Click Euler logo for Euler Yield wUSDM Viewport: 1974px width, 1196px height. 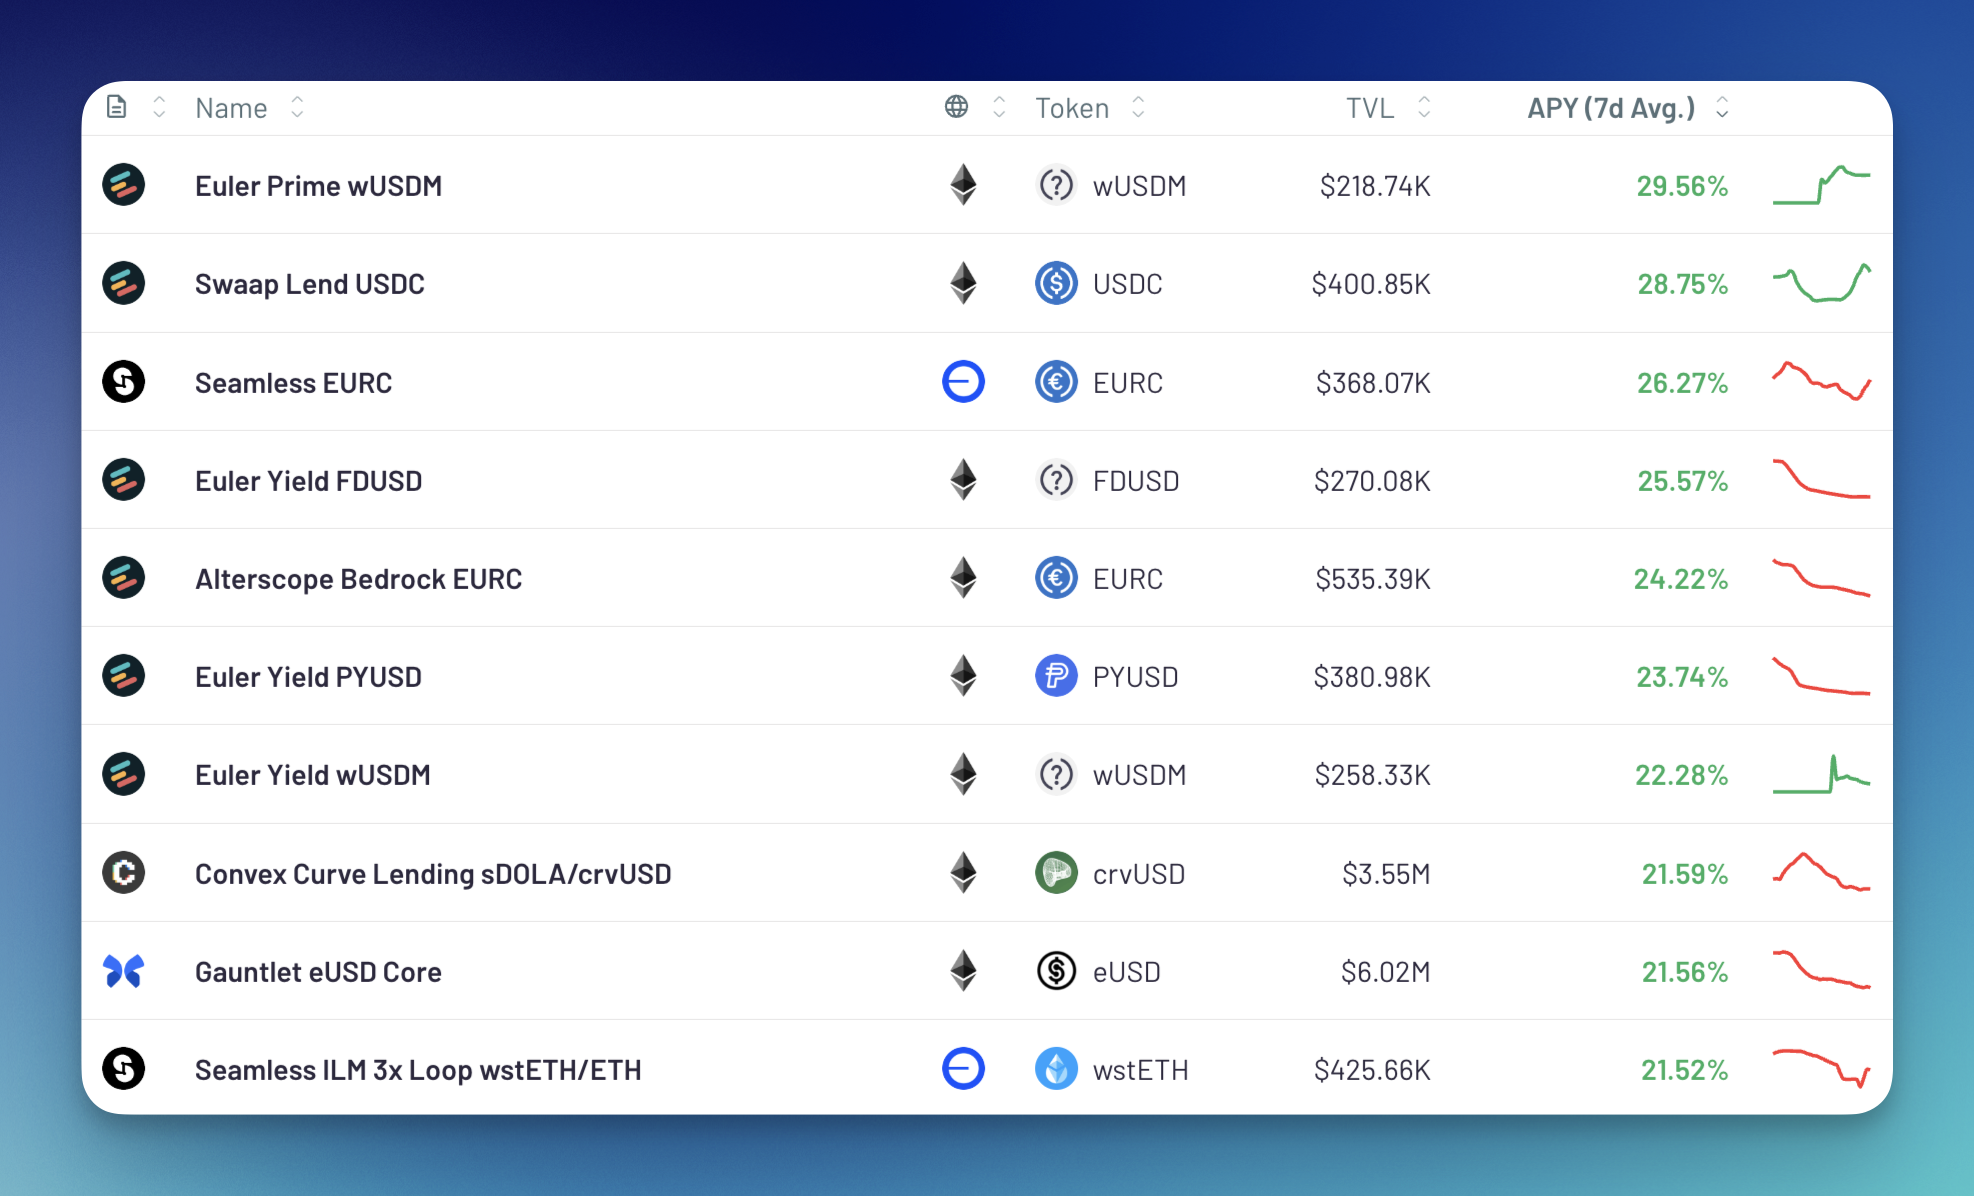pyautogui.click(x=124, y=774)
